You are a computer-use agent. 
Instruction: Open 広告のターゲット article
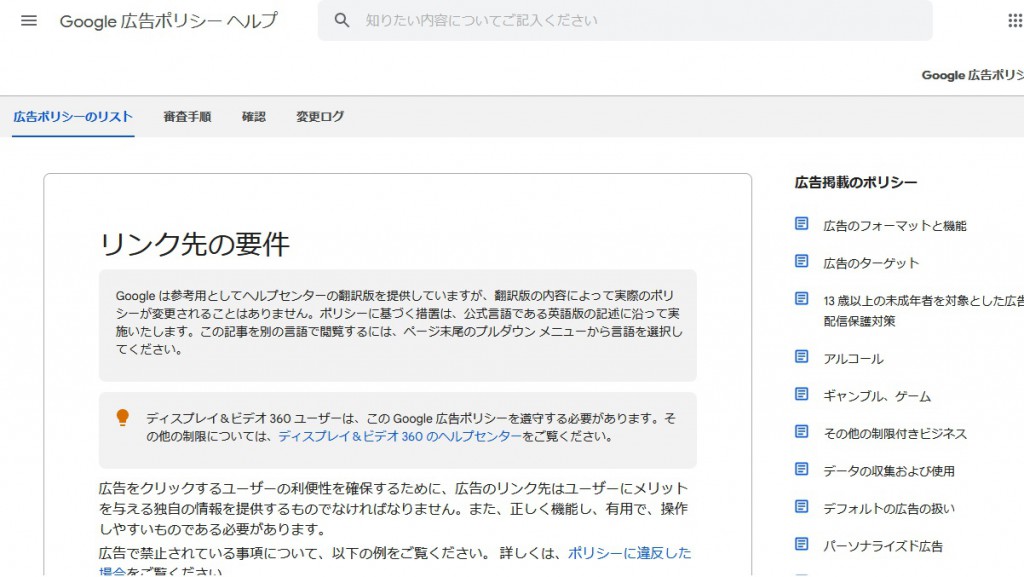click(x=871, y=263)
